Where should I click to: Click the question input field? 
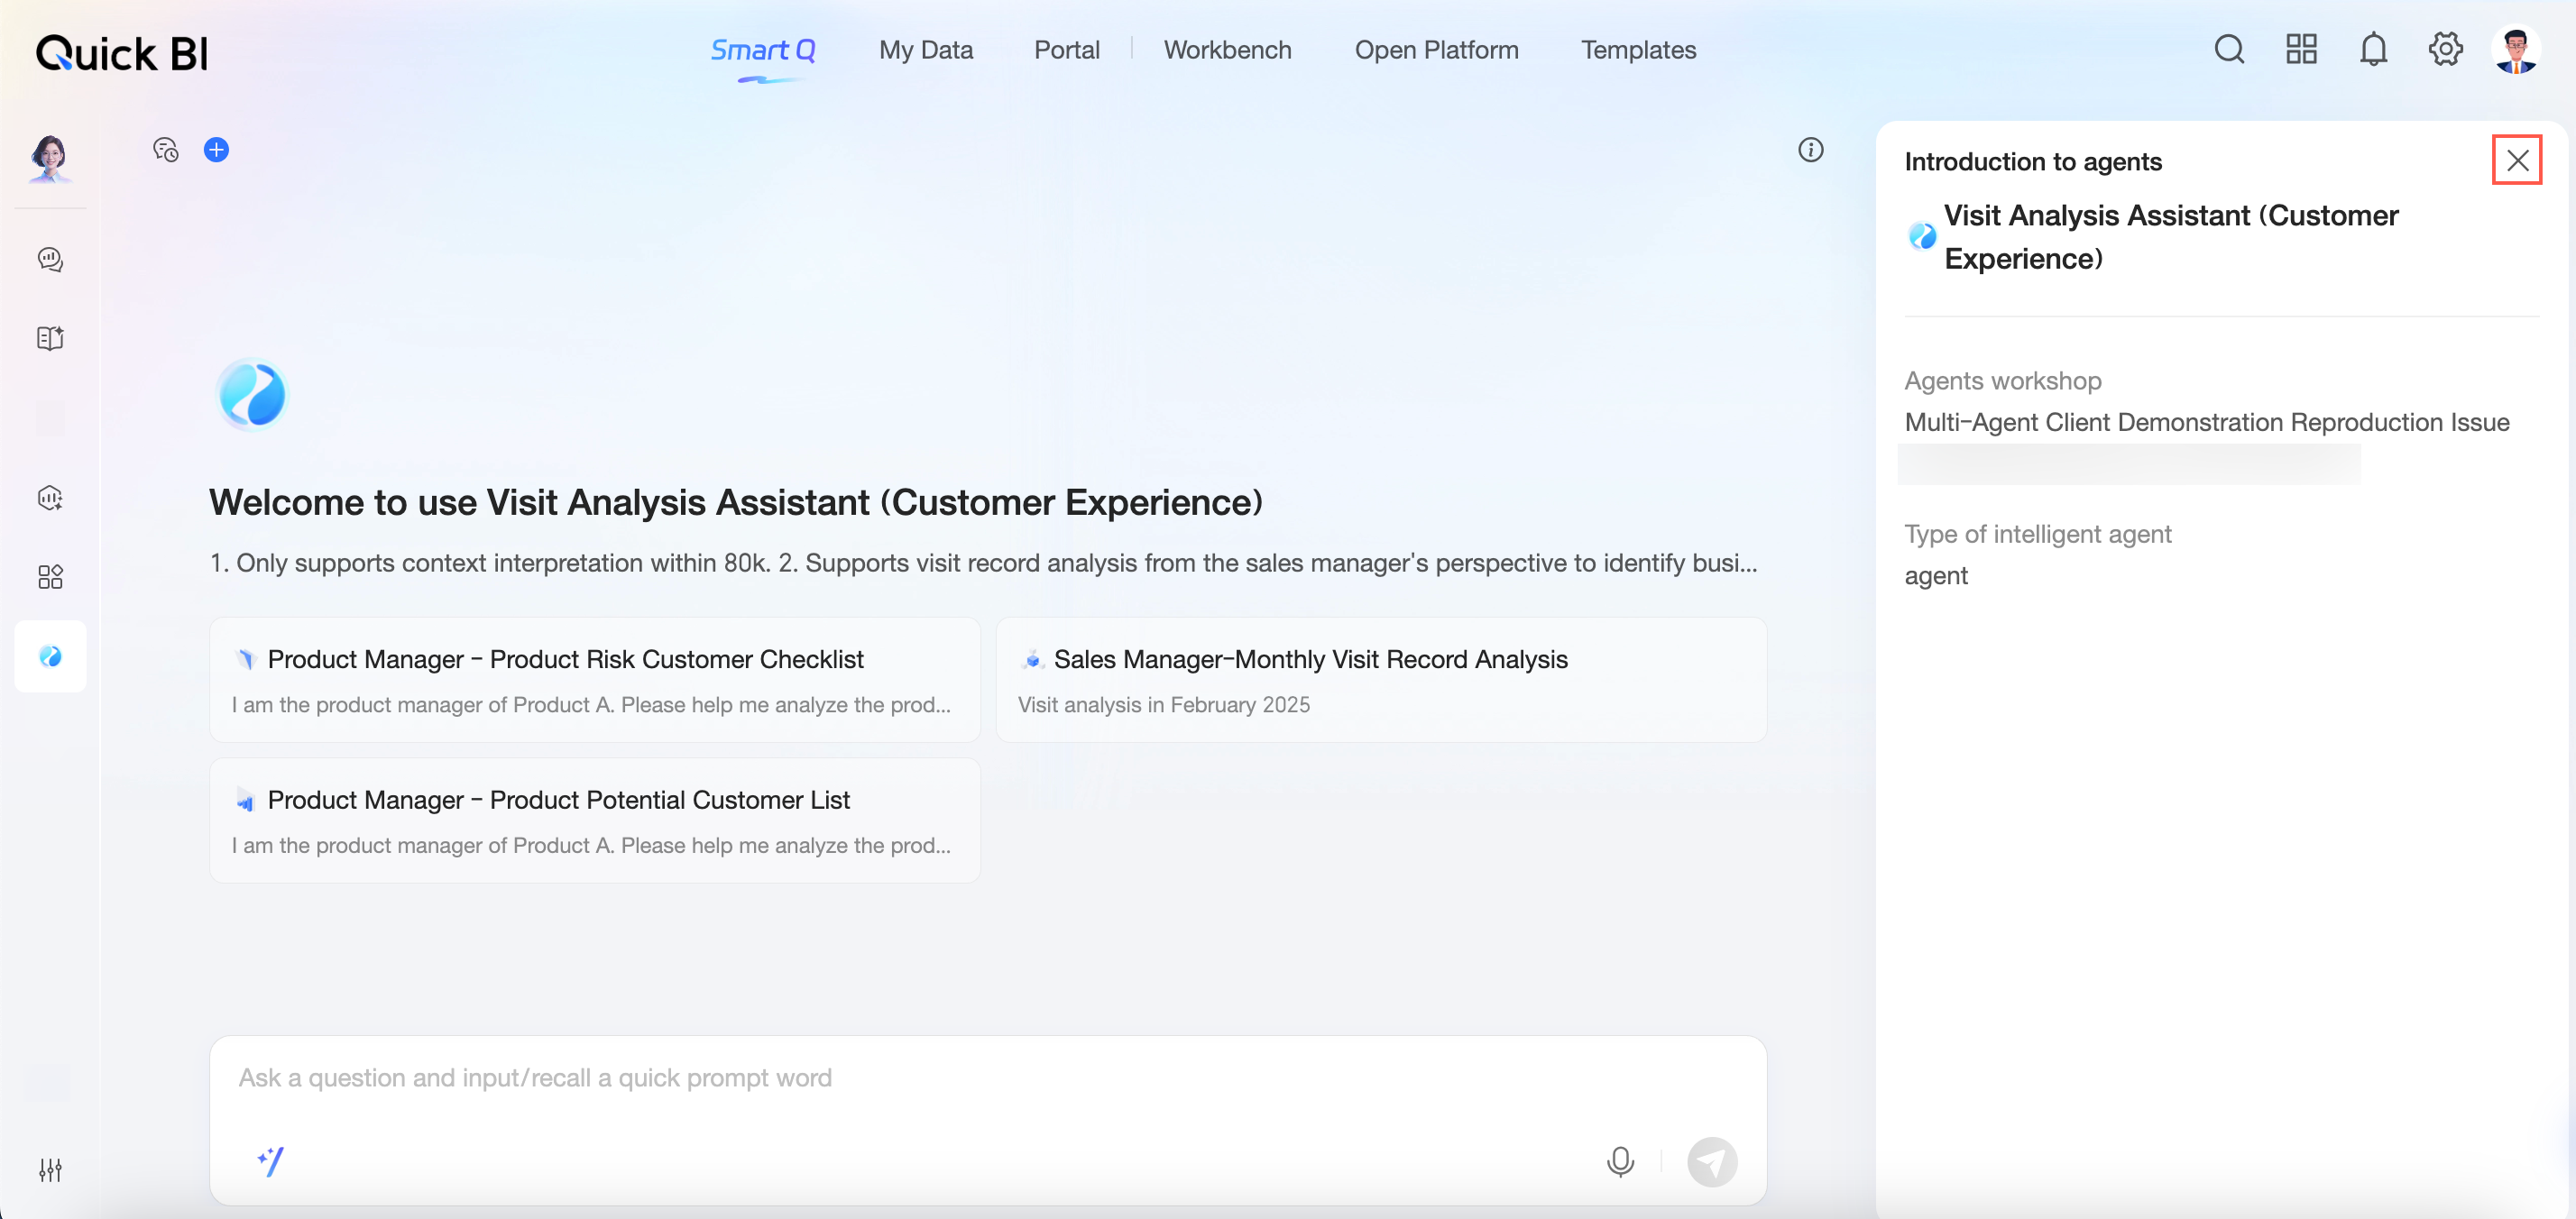(x=986, y=1078)
